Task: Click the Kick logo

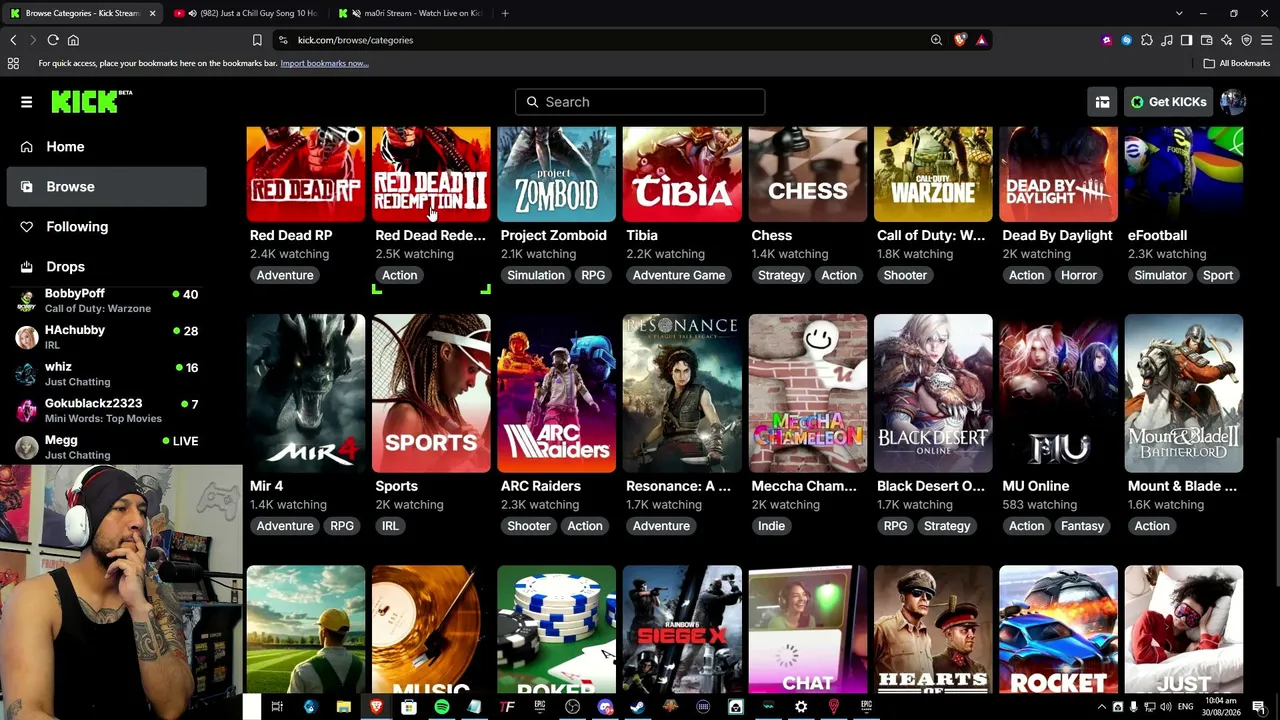Action: pyautogui.click(x=91, y=101)
